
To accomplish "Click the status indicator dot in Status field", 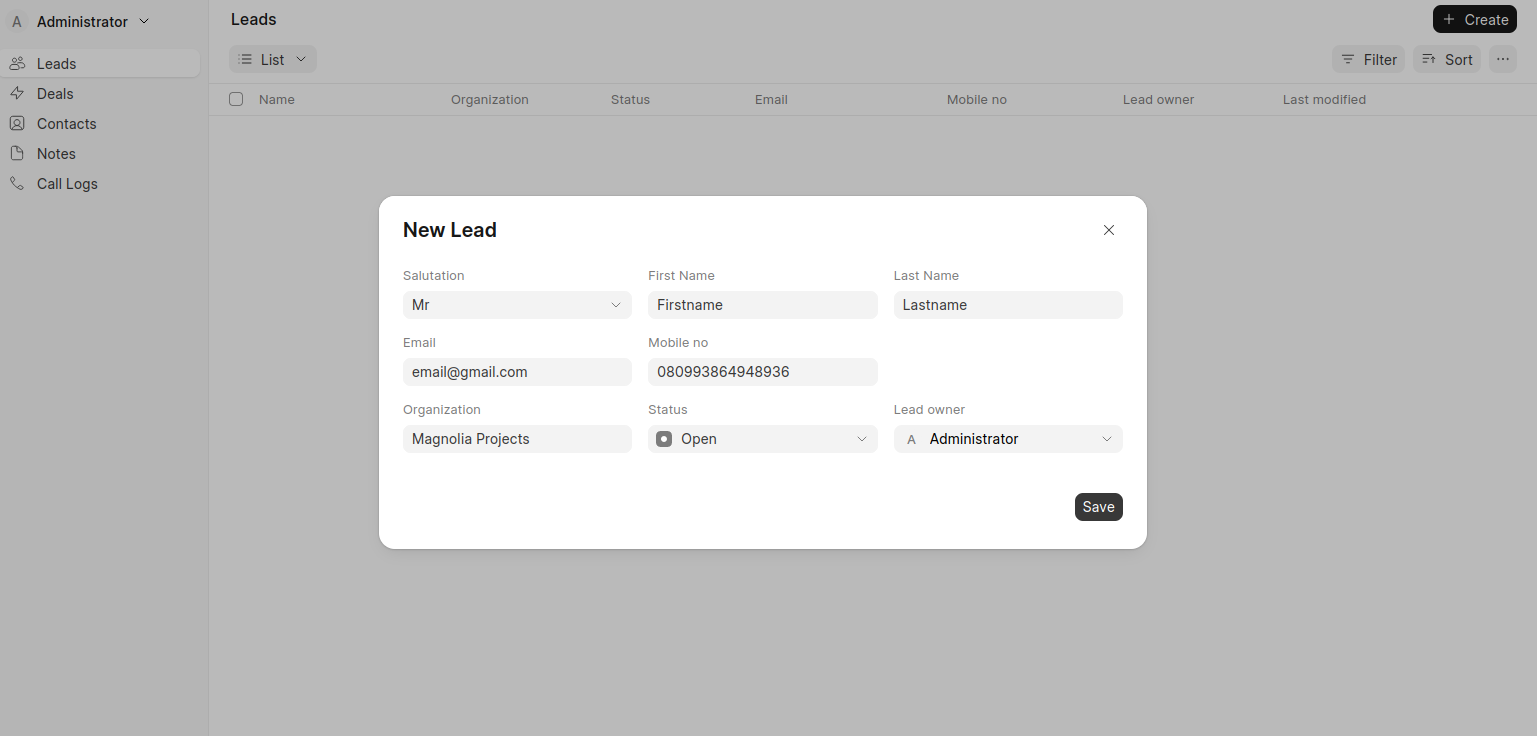I will pos(663,438).
